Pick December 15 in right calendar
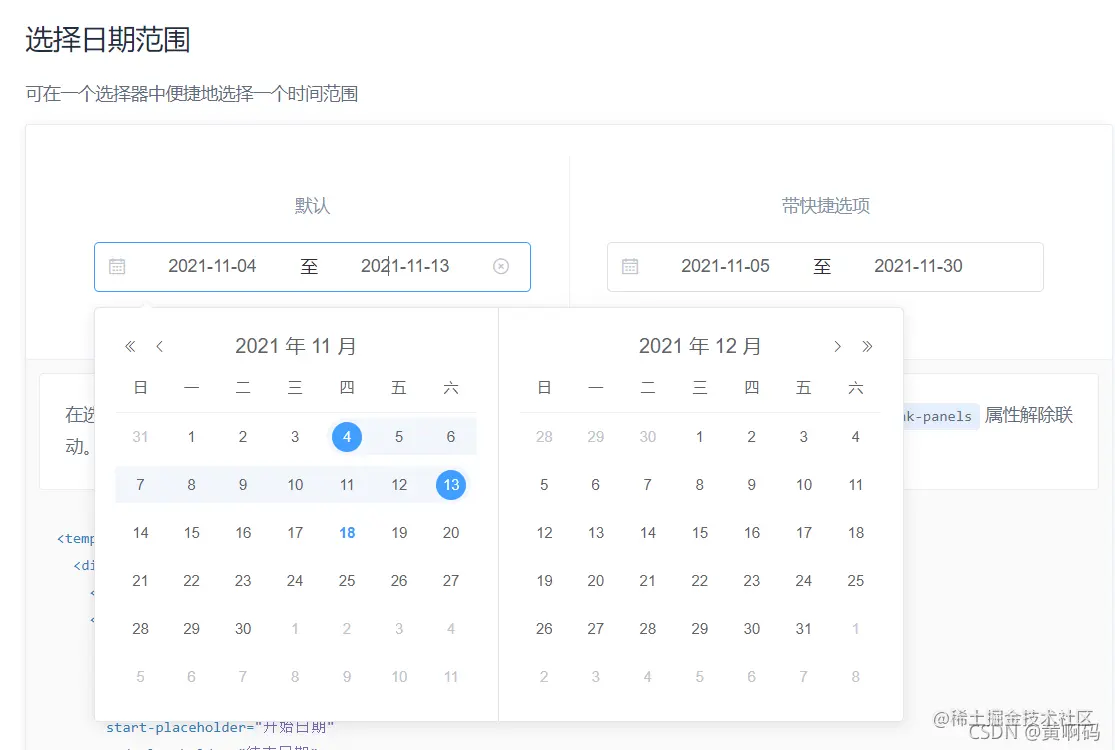Image resolution: width=1115 pixels, height=750 pixels. tap(700, 532)
